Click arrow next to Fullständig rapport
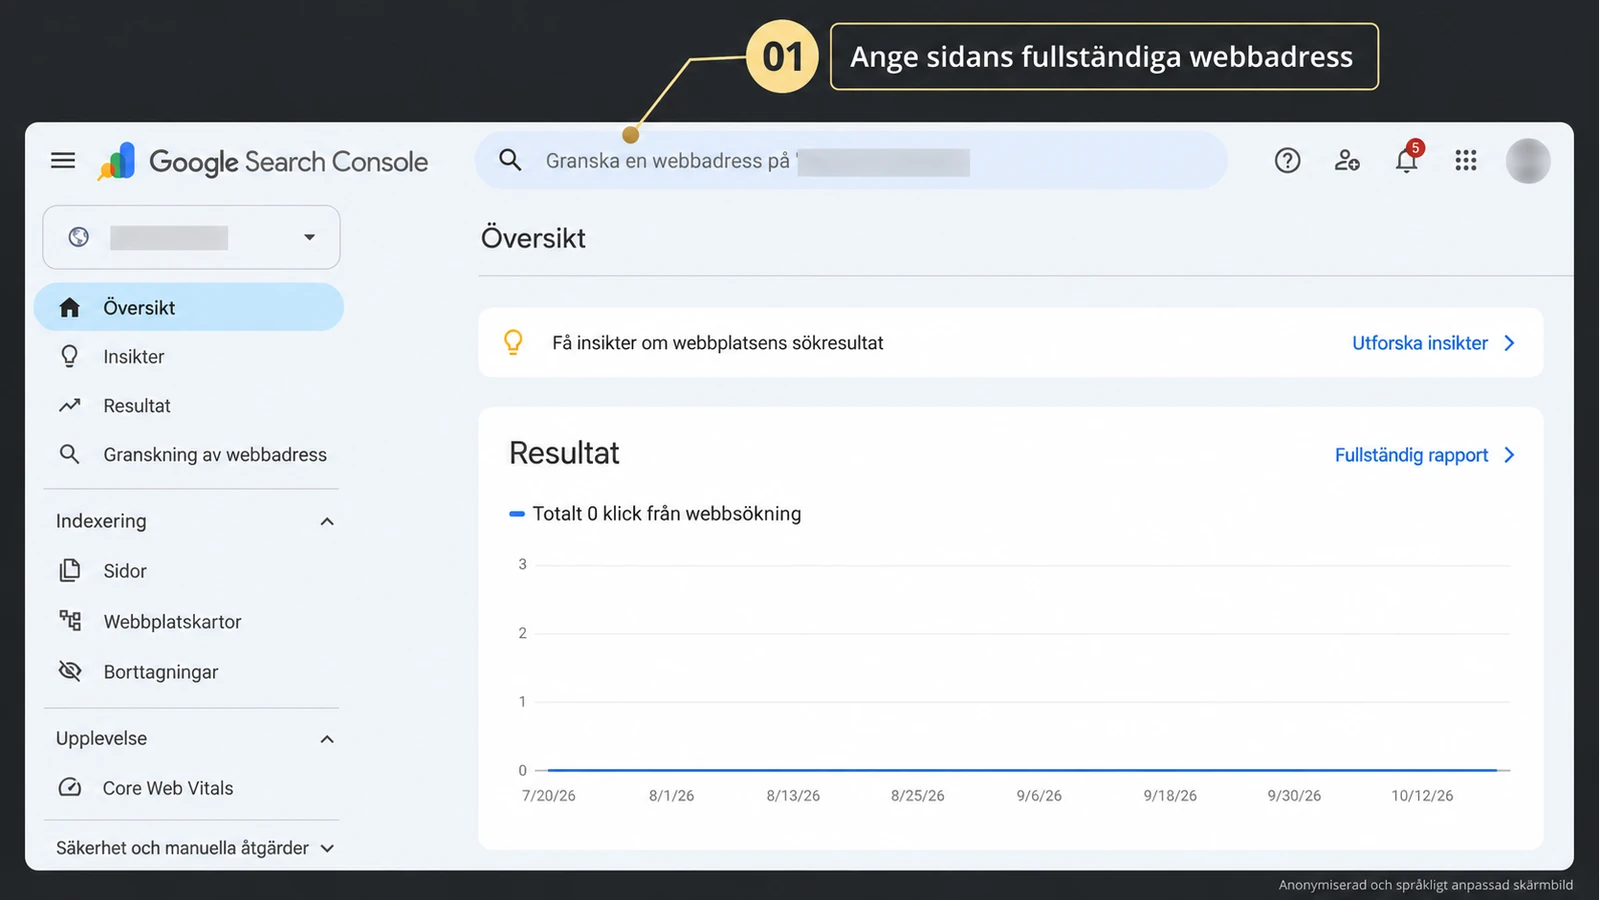1600x900 pixels. click(1509, 455)
